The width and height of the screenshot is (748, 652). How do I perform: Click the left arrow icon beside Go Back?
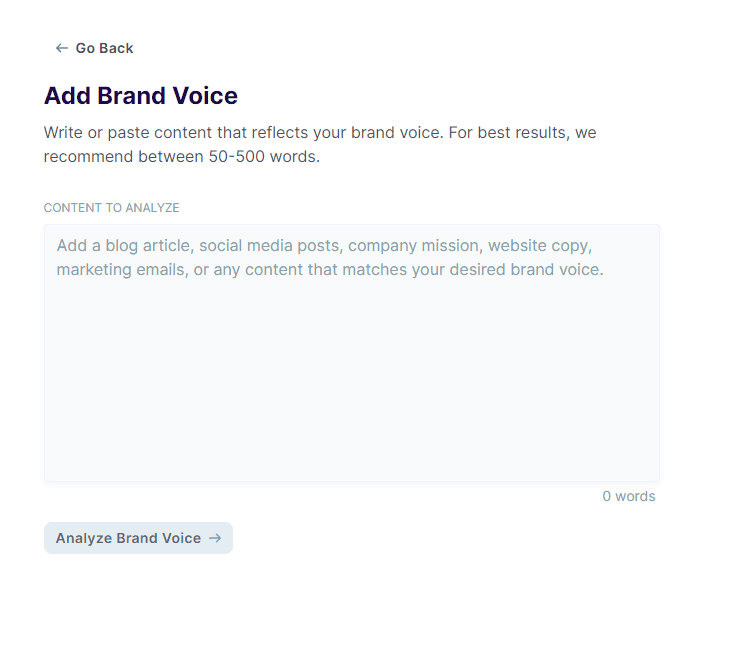pos(62,48)
